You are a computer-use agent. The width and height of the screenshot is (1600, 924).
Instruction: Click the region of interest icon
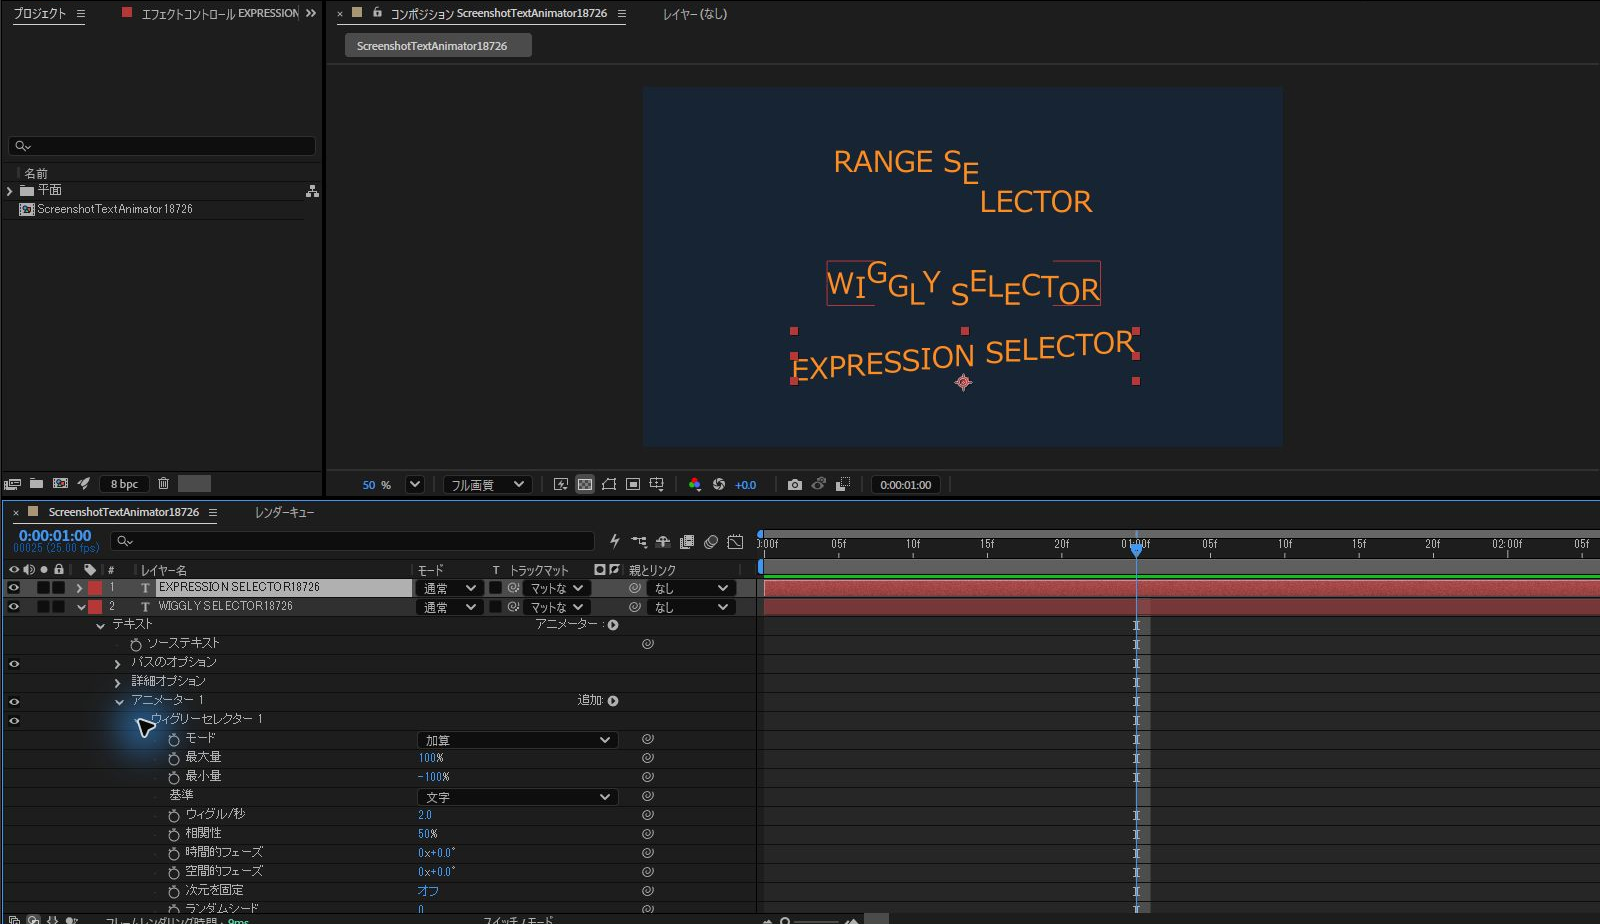pos(633,485)
